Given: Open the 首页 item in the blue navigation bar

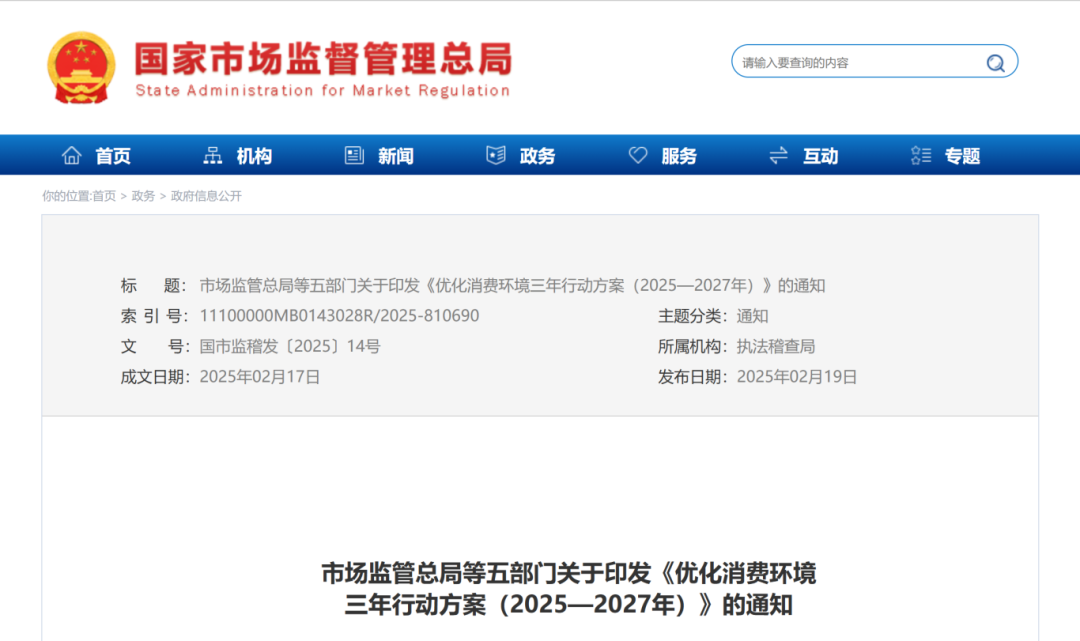Looking at the screenshot, I should [113, 156].
